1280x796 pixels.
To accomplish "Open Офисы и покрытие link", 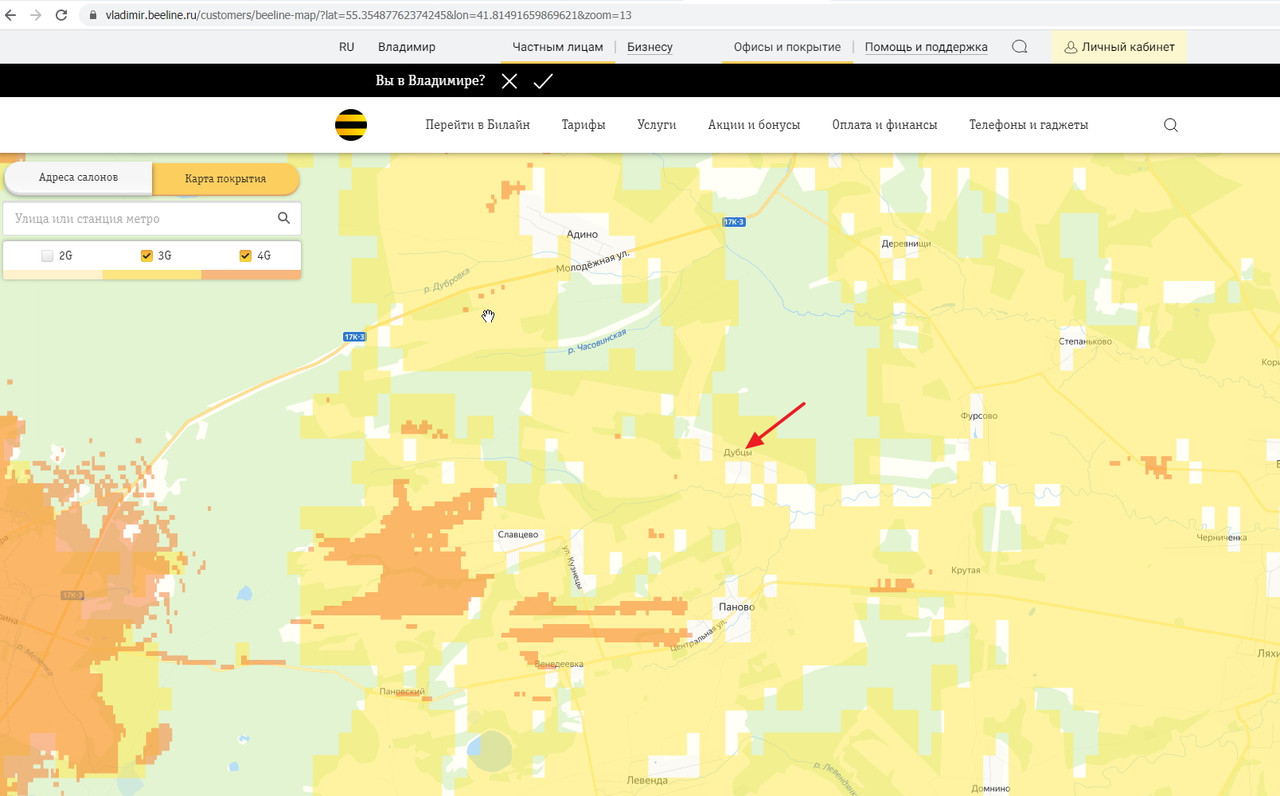I will coord(787,47).
